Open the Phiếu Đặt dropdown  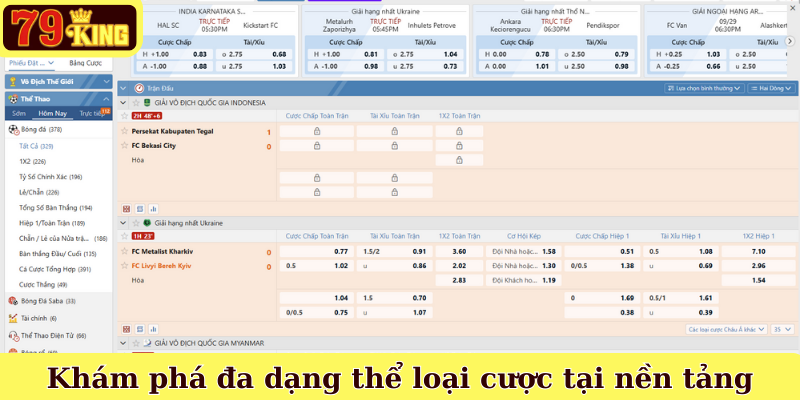(x=31, y=63)
